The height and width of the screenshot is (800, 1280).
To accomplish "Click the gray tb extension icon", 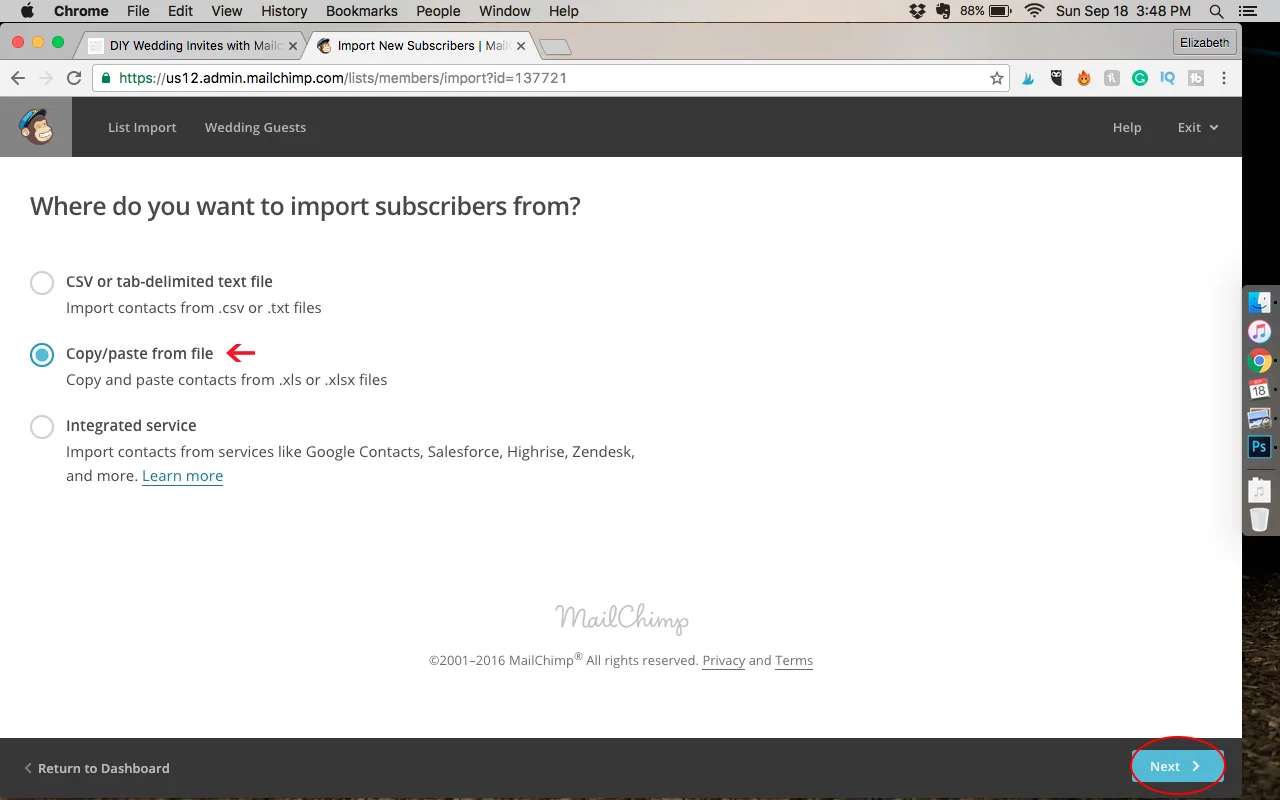I will coord(1195,78).
